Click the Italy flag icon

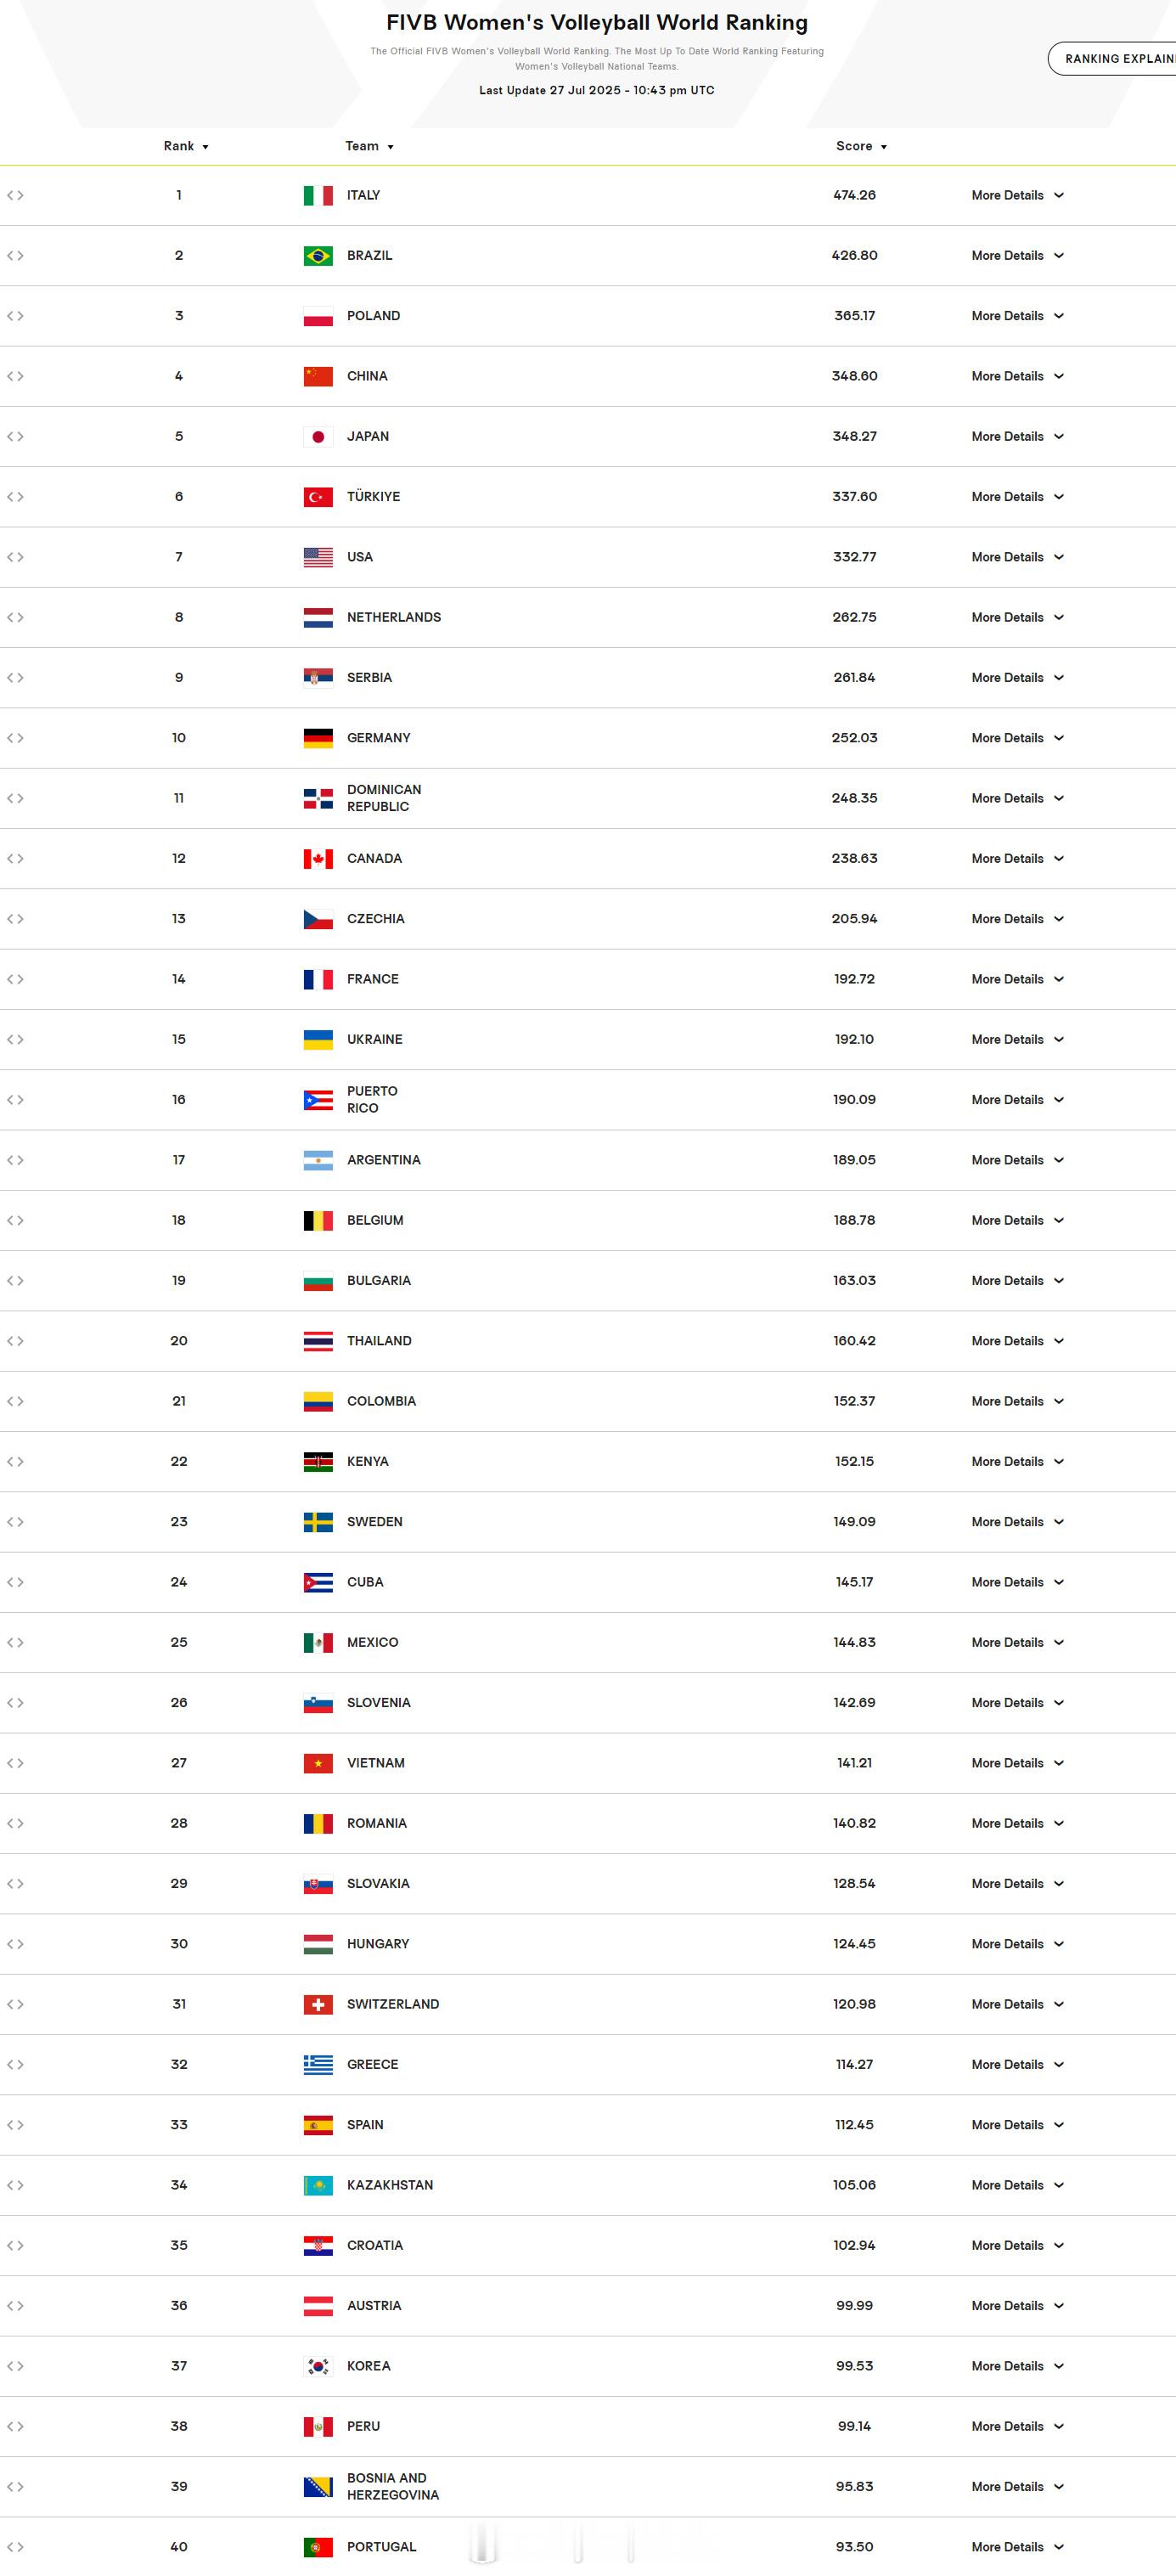coord(318,195)
